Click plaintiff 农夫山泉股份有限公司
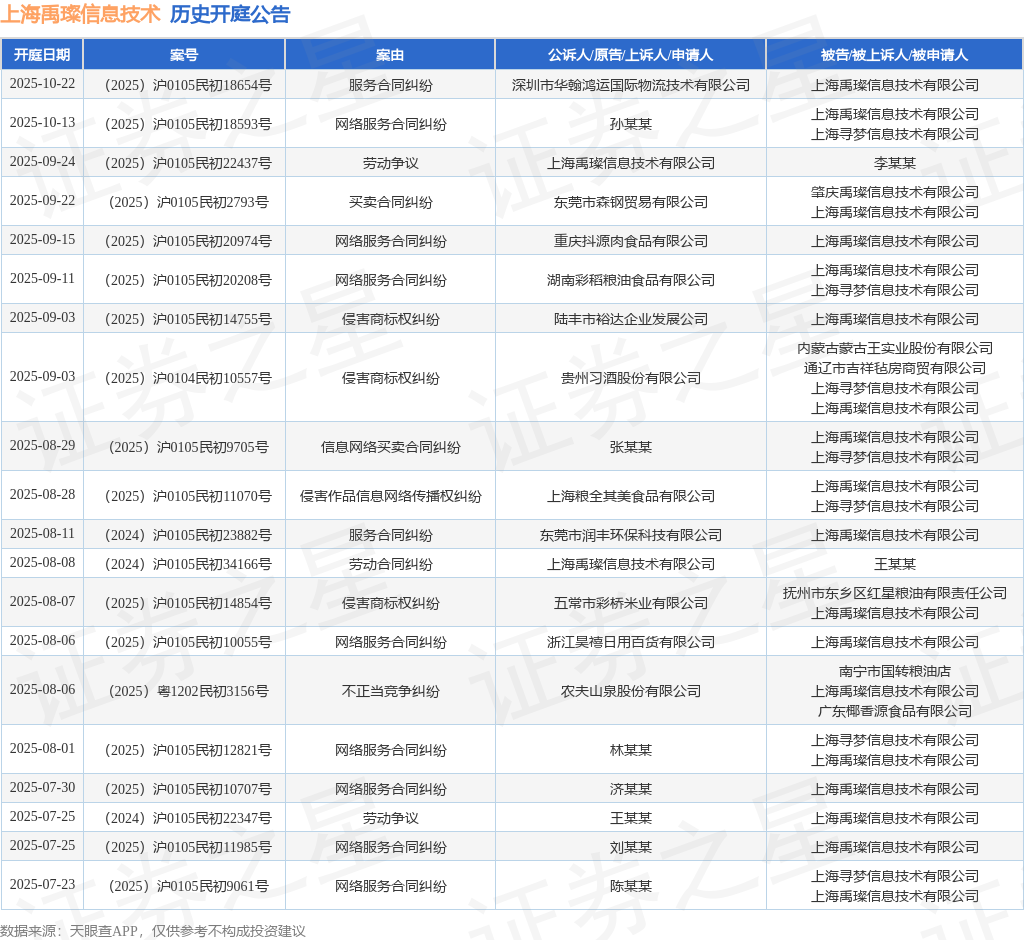Viewport: 1024px width, 940px height. coord(631,691)
